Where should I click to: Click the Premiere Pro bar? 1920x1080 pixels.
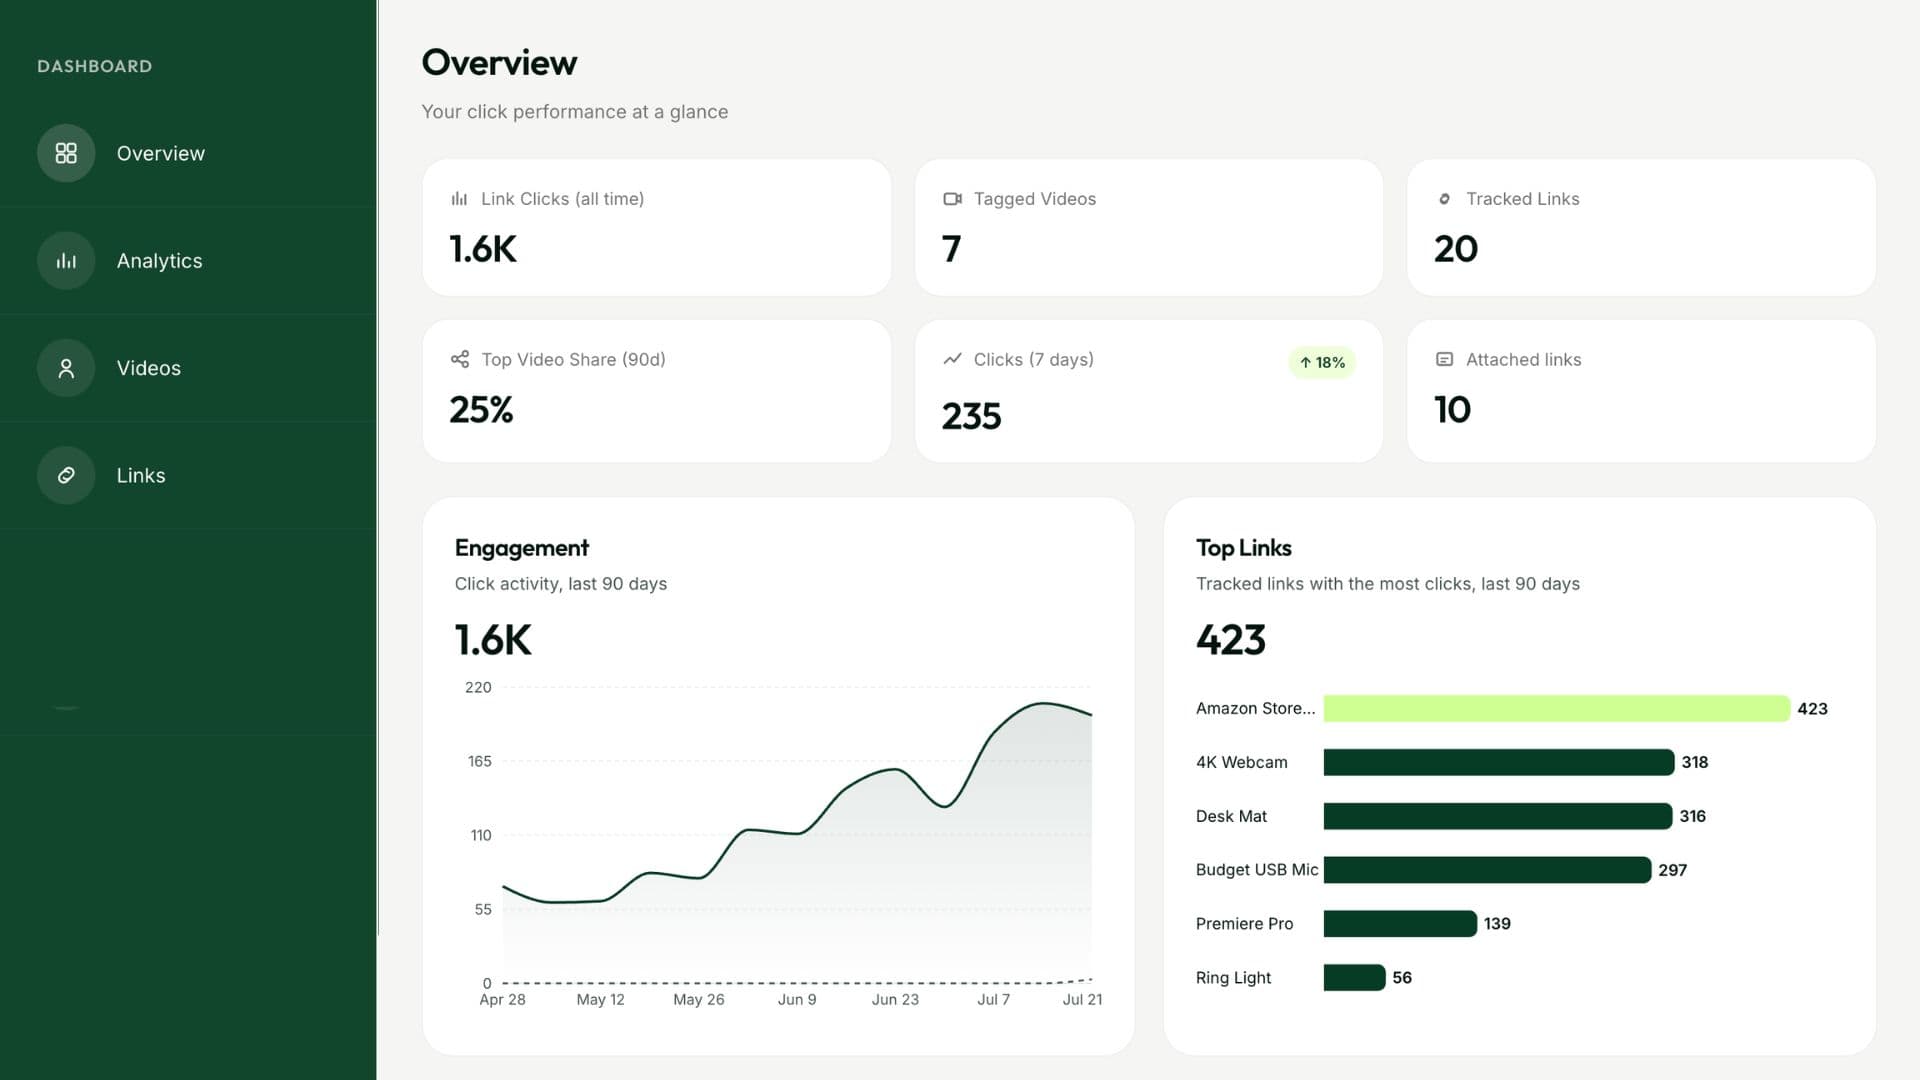coord(1400,924)
